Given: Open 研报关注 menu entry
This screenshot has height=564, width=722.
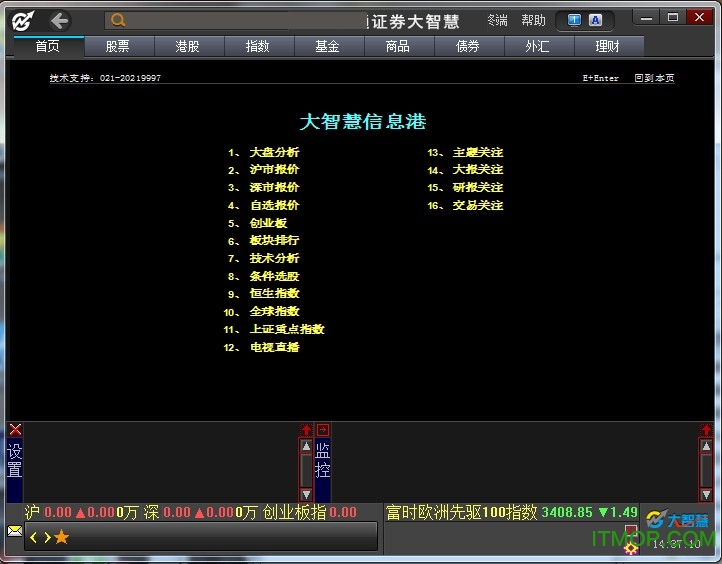Looking at the screenshot, I should [478, 187].
